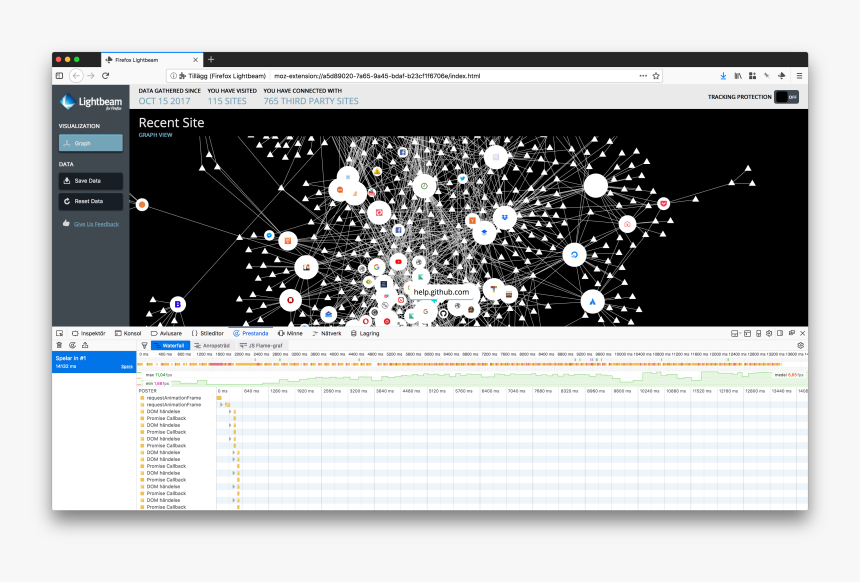
Task: Open devtools in a separate window
Action: tap(791, 333)
